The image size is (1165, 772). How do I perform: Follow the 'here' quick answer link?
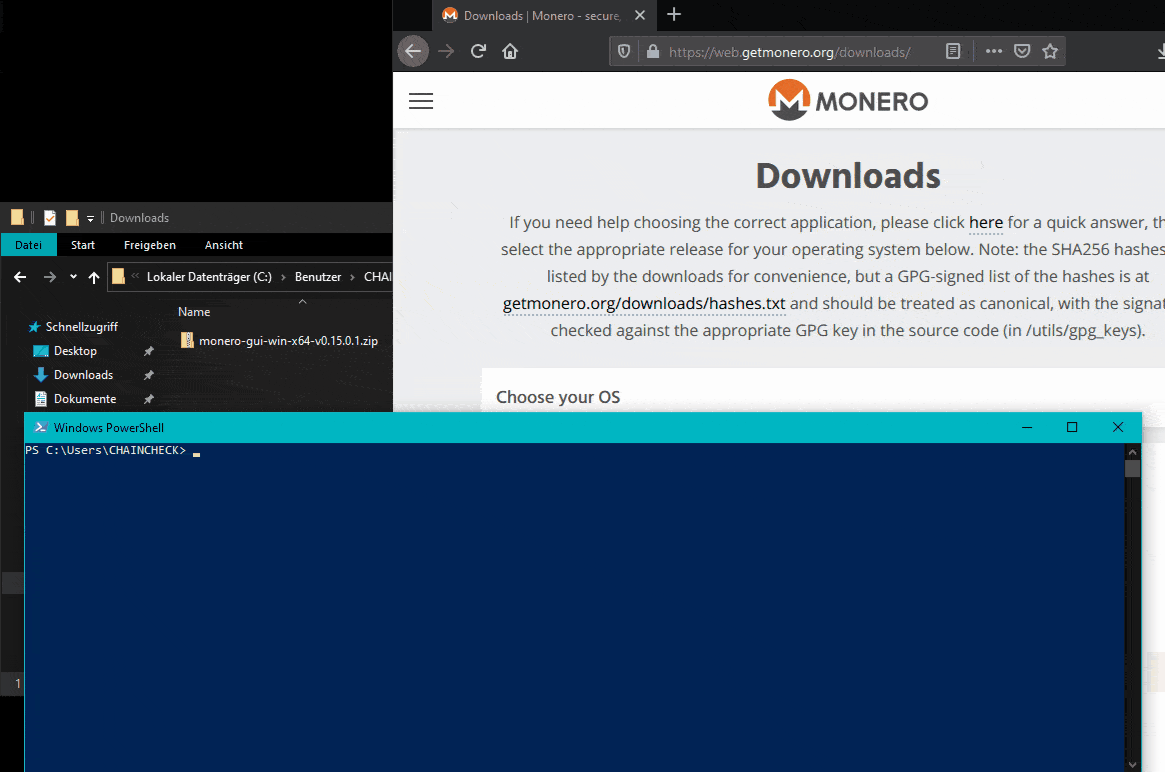[986, 222]
